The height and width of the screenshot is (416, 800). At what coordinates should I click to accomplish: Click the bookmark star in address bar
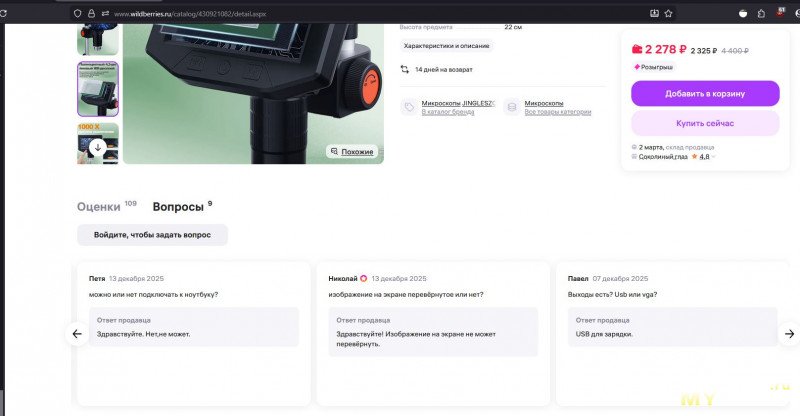[669, 14]
